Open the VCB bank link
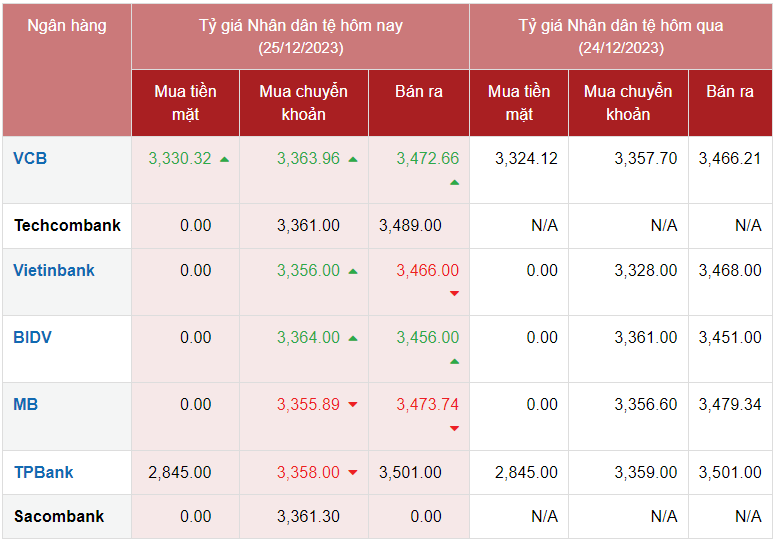This screenshot has height=542, width=779. tap(30, 158)
